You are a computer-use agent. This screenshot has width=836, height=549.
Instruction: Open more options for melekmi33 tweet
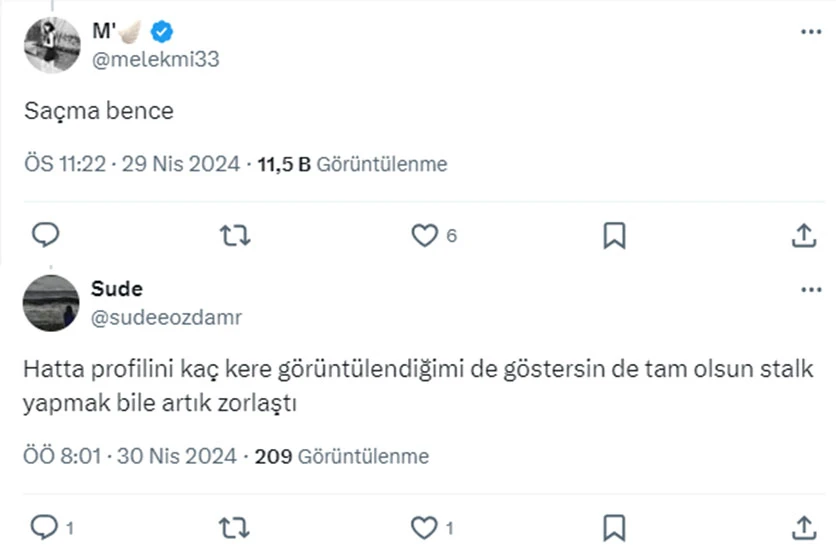click(810, 32)
